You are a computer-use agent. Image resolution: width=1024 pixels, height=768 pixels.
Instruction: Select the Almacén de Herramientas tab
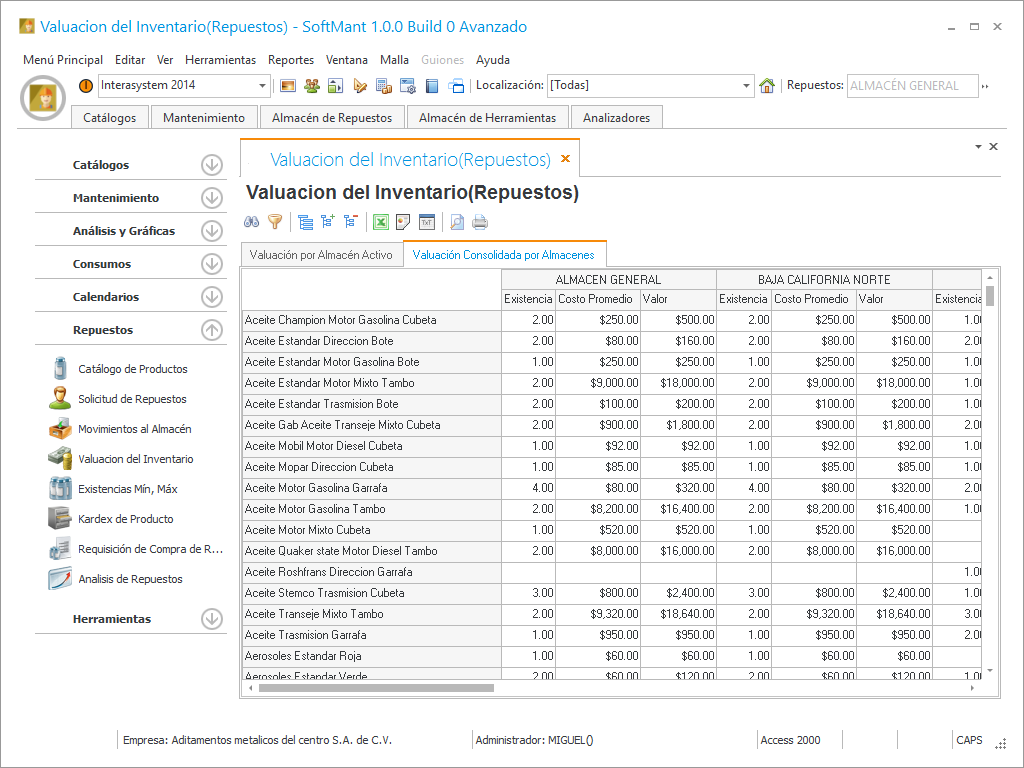[487, 118]
